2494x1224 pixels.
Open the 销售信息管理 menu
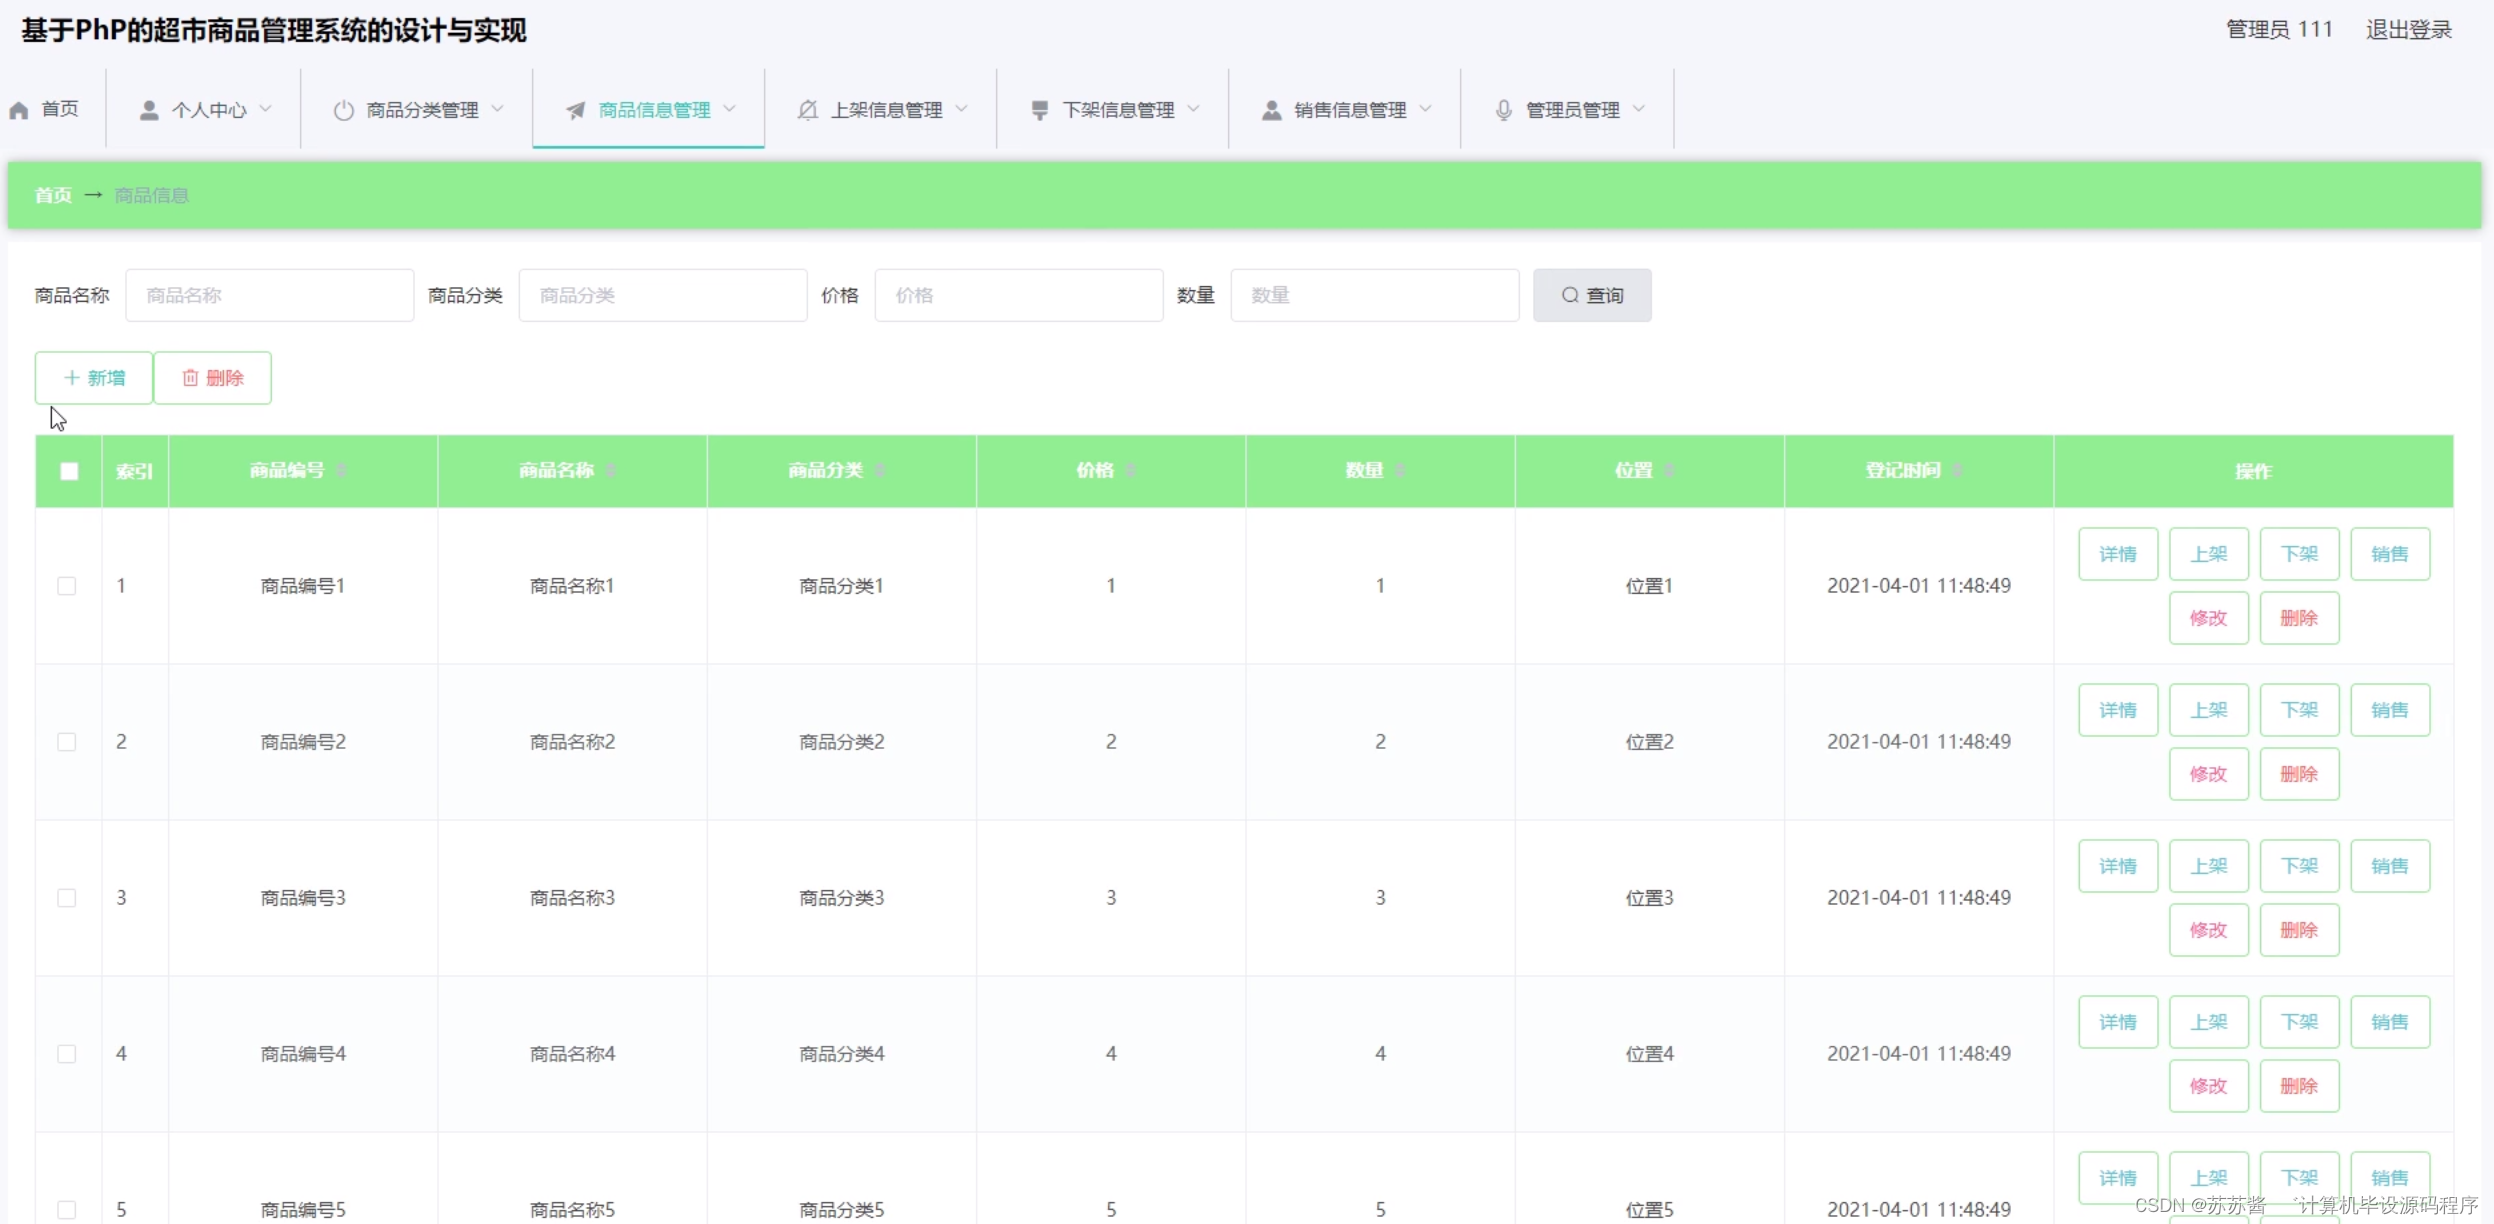pyautogui.click(x=1349, y=110)
